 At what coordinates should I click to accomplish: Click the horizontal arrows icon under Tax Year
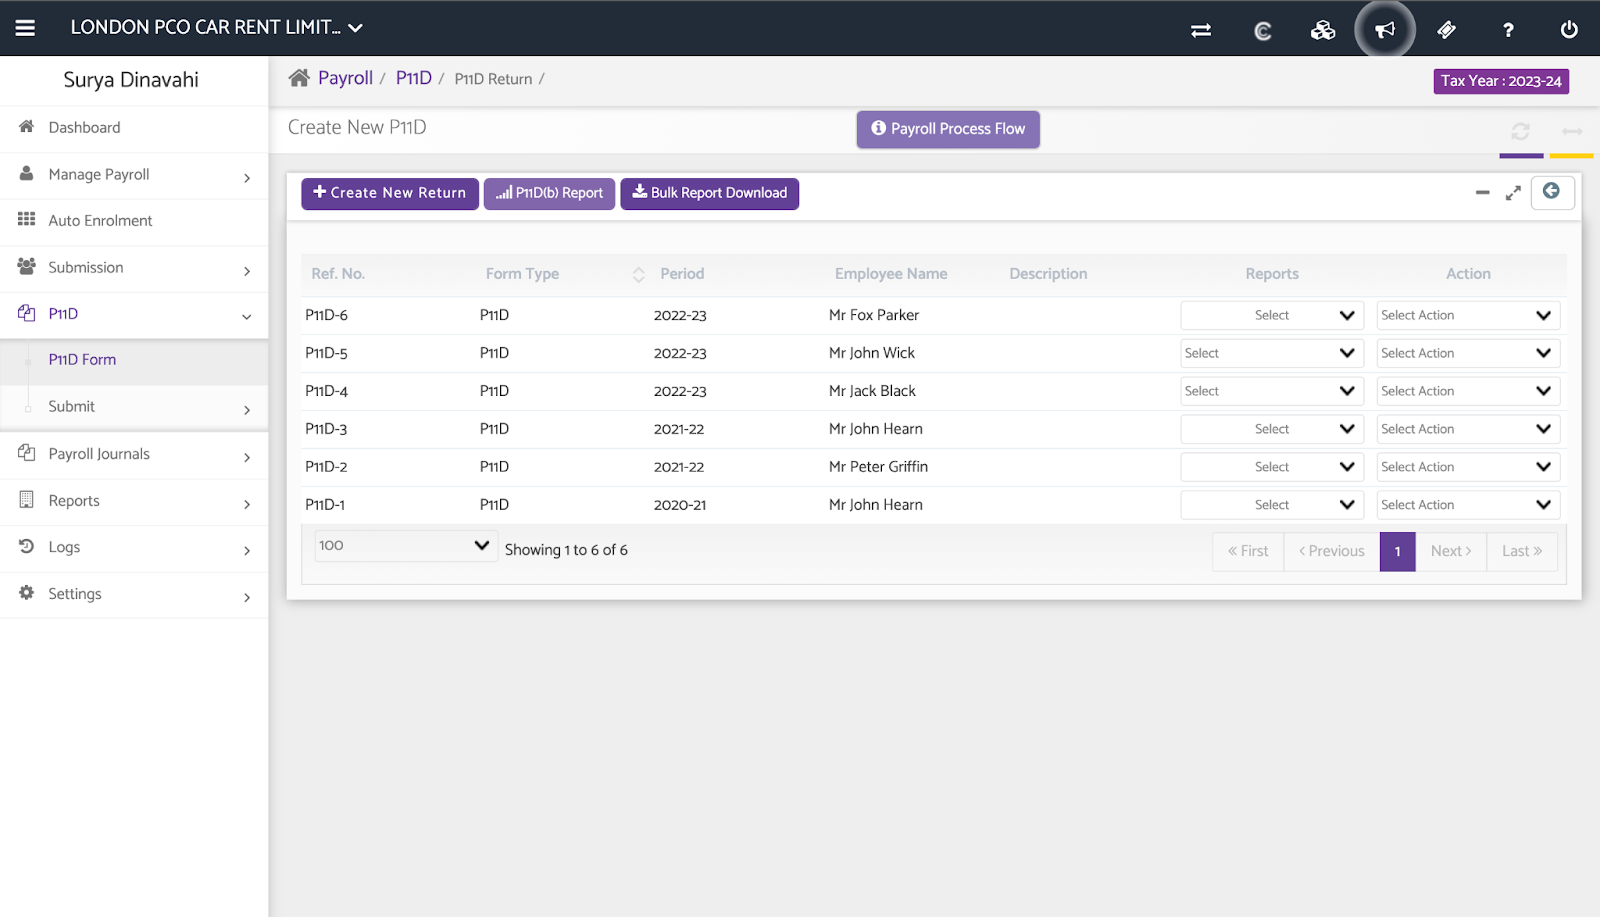click(1572, 131)
